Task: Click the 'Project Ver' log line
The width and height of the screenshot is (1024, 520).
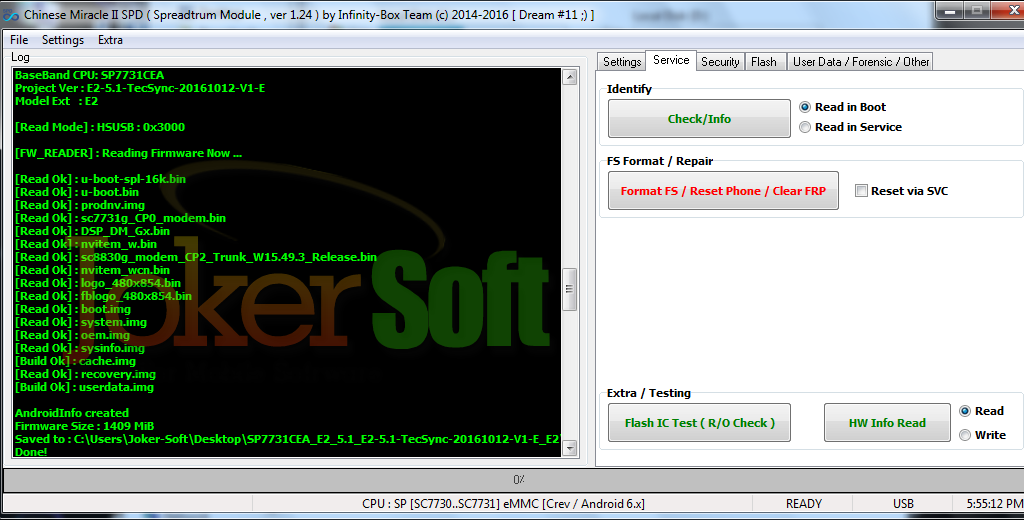Action: click(140, 88)
